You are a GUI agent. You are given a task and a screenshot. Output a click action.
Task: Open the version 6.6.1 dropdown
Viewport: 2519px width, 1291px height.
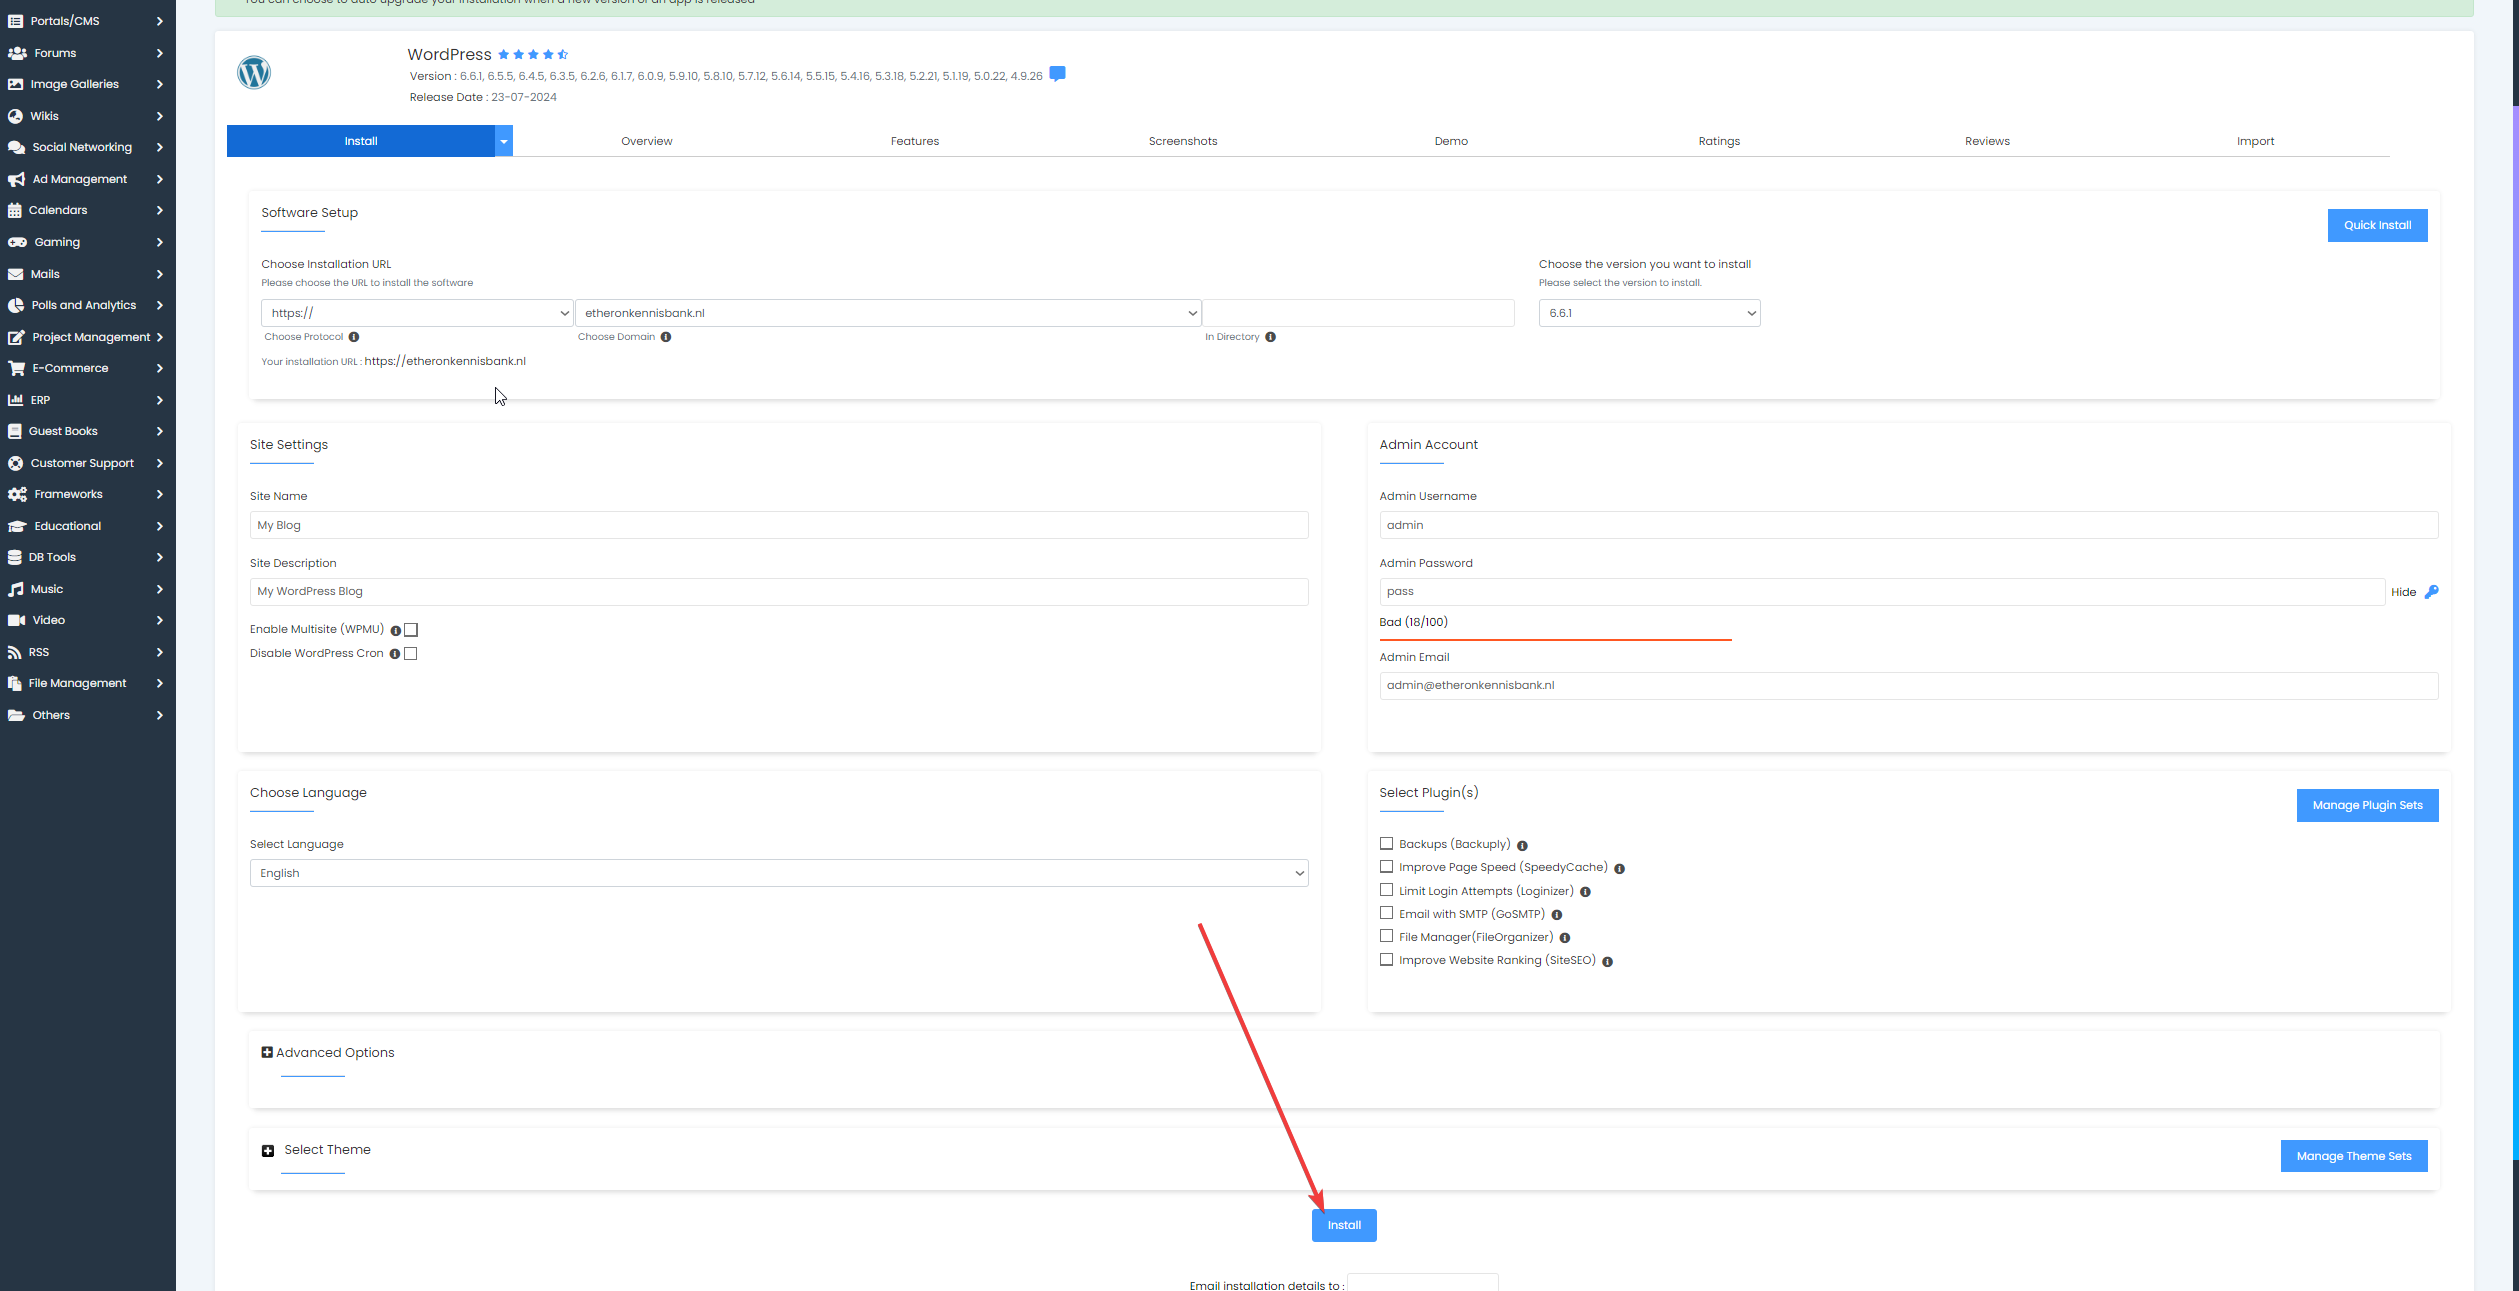1649,313
